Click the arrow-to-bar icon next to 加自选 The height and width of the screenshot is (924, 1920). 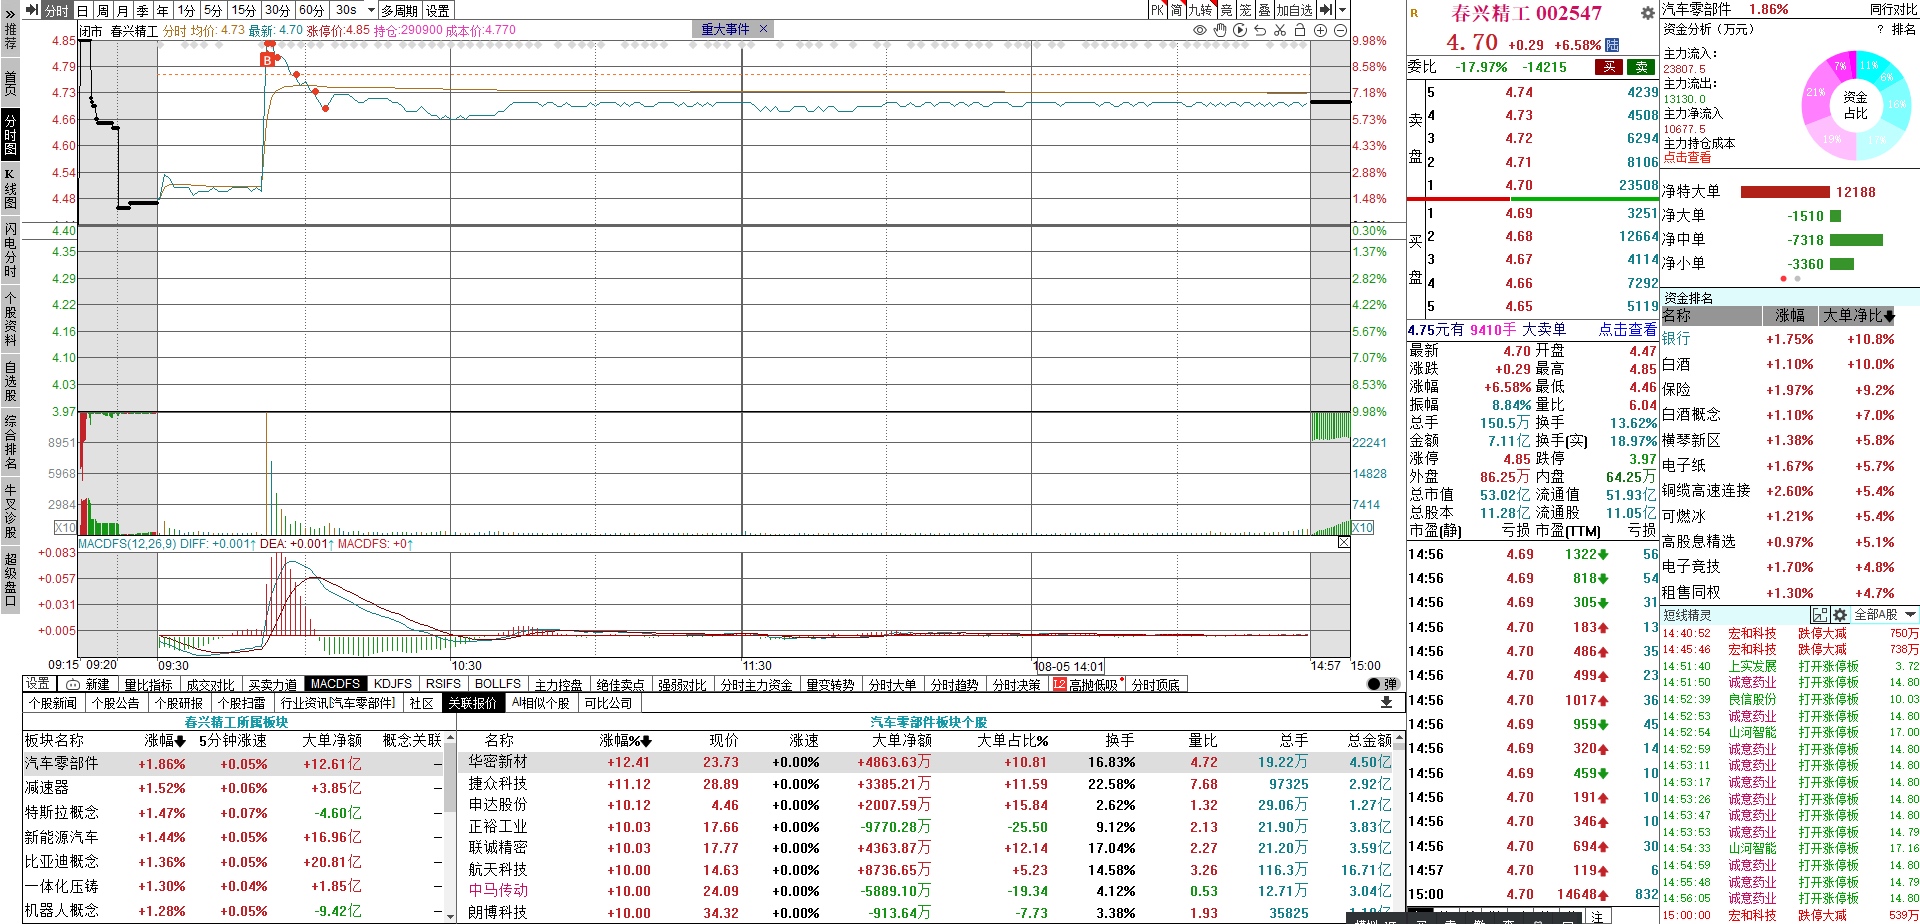tap(1325, 10)
